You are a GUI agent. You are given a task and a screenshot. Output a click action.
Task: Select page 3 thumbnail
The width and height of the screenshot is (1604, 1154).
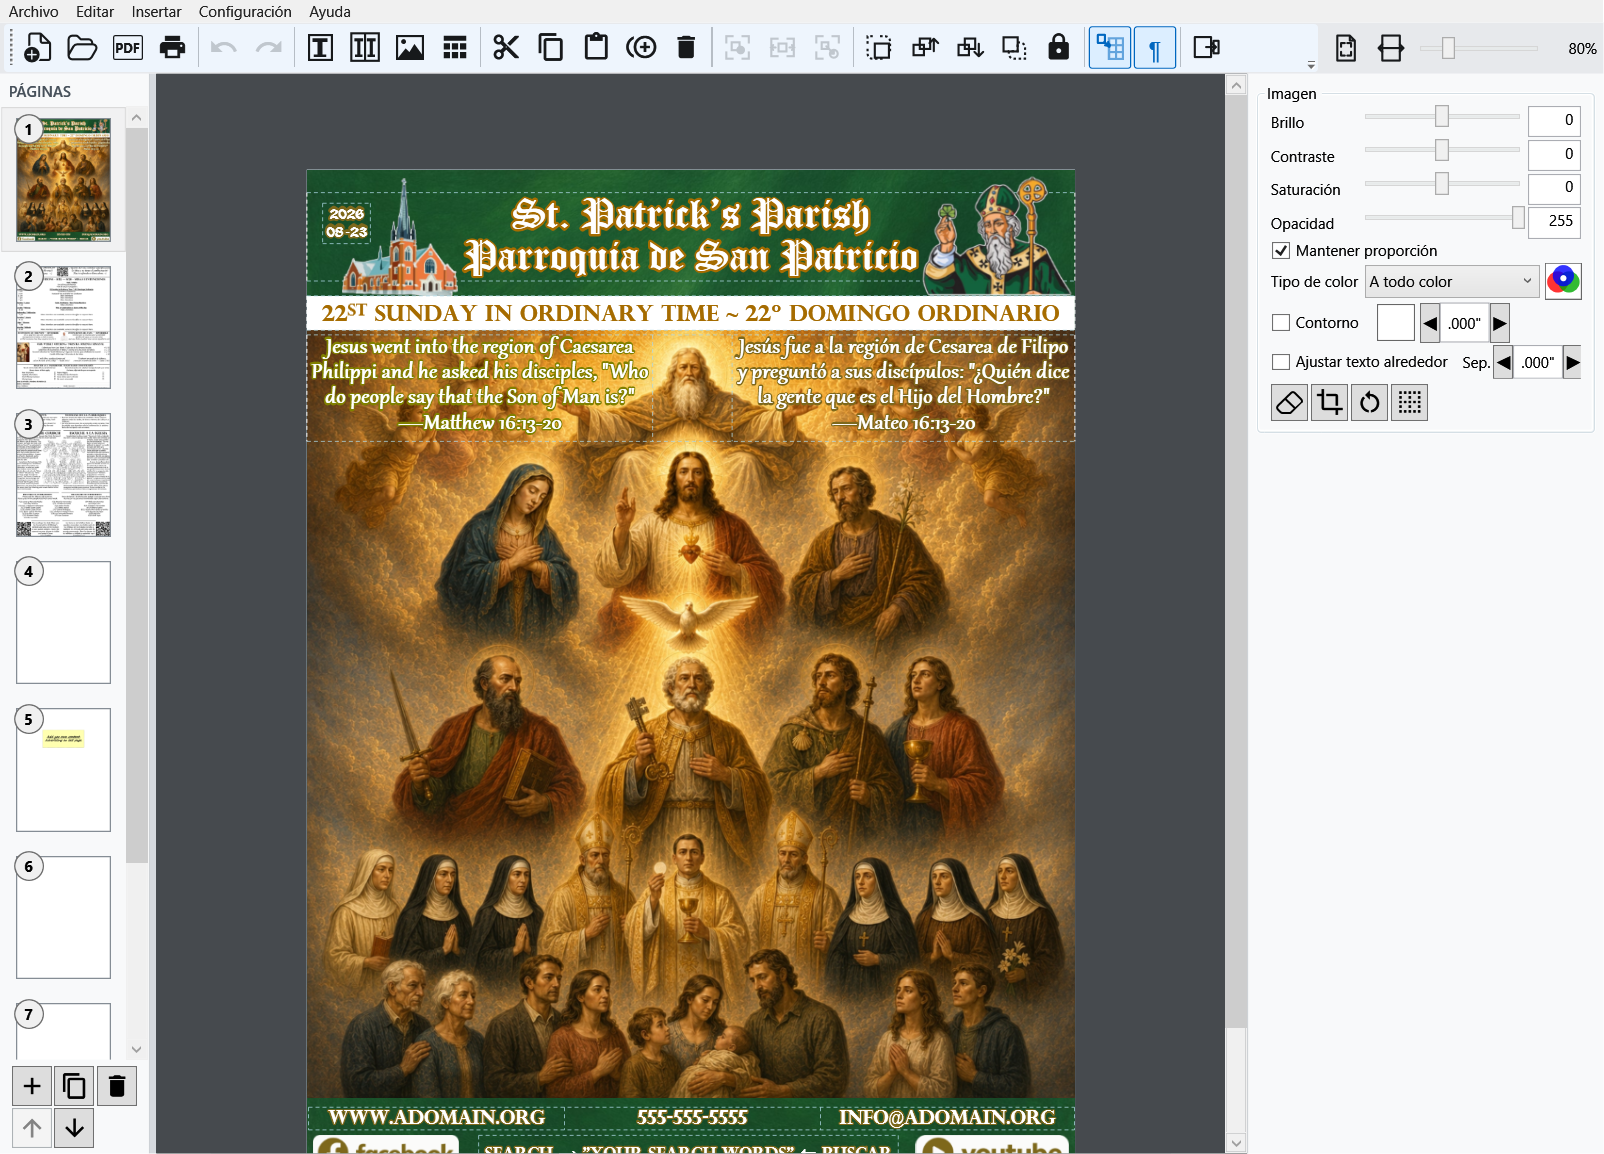pyautogui.click(x=63, y=476)
